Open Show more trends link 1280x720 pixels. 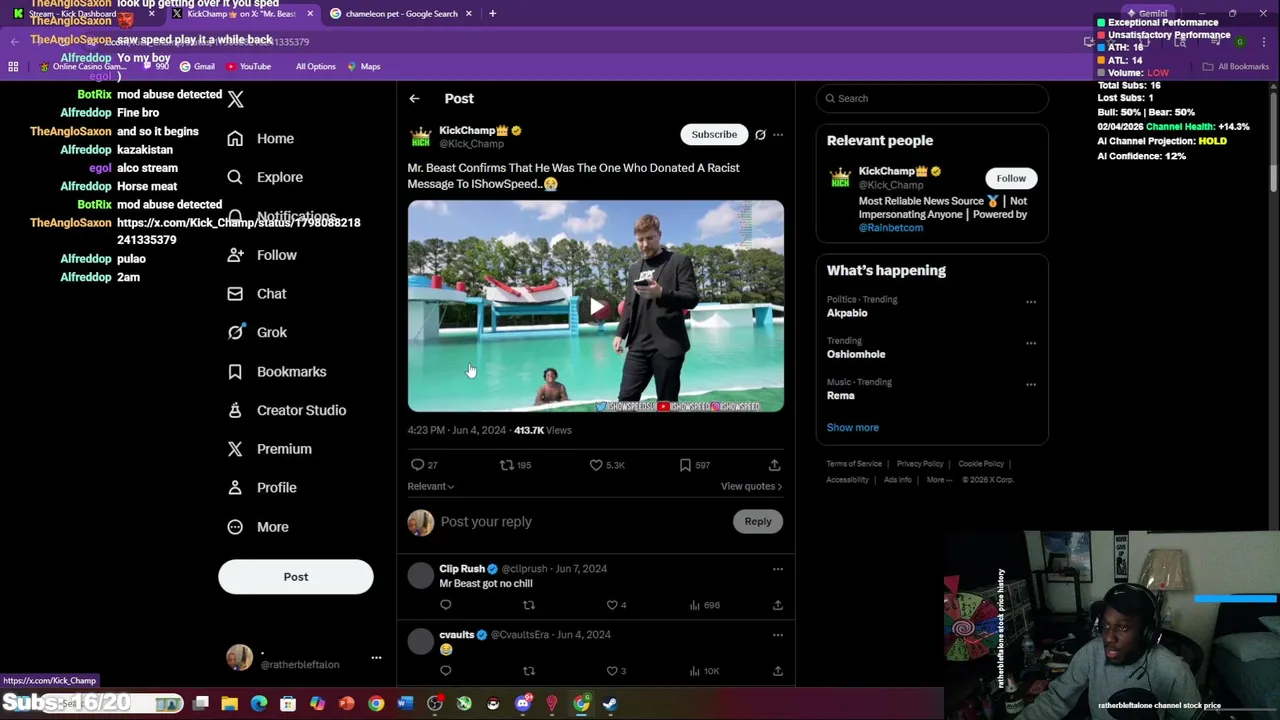tap(853, 428)
